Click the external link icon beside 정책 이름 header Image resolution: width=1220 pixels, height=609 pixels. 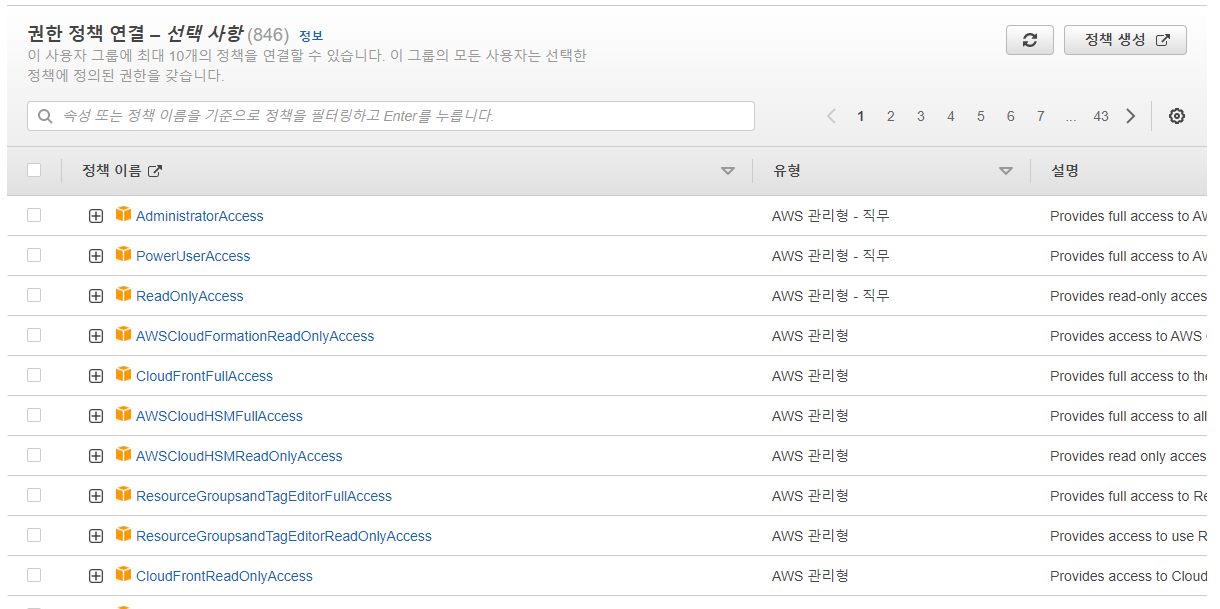(x=155, y=171)
